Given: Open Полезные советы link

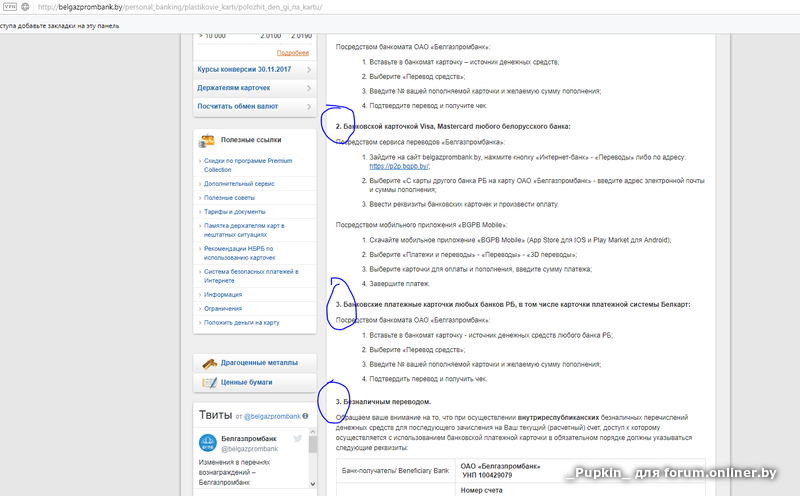Looking at the screenshot, I should [x=229, y=197].
